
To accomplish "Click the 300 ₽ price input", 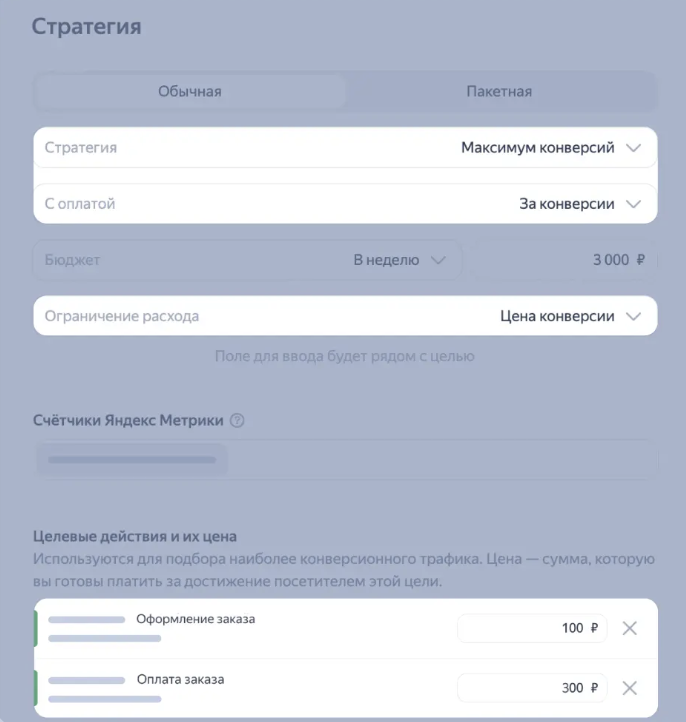I will point(532,688).
